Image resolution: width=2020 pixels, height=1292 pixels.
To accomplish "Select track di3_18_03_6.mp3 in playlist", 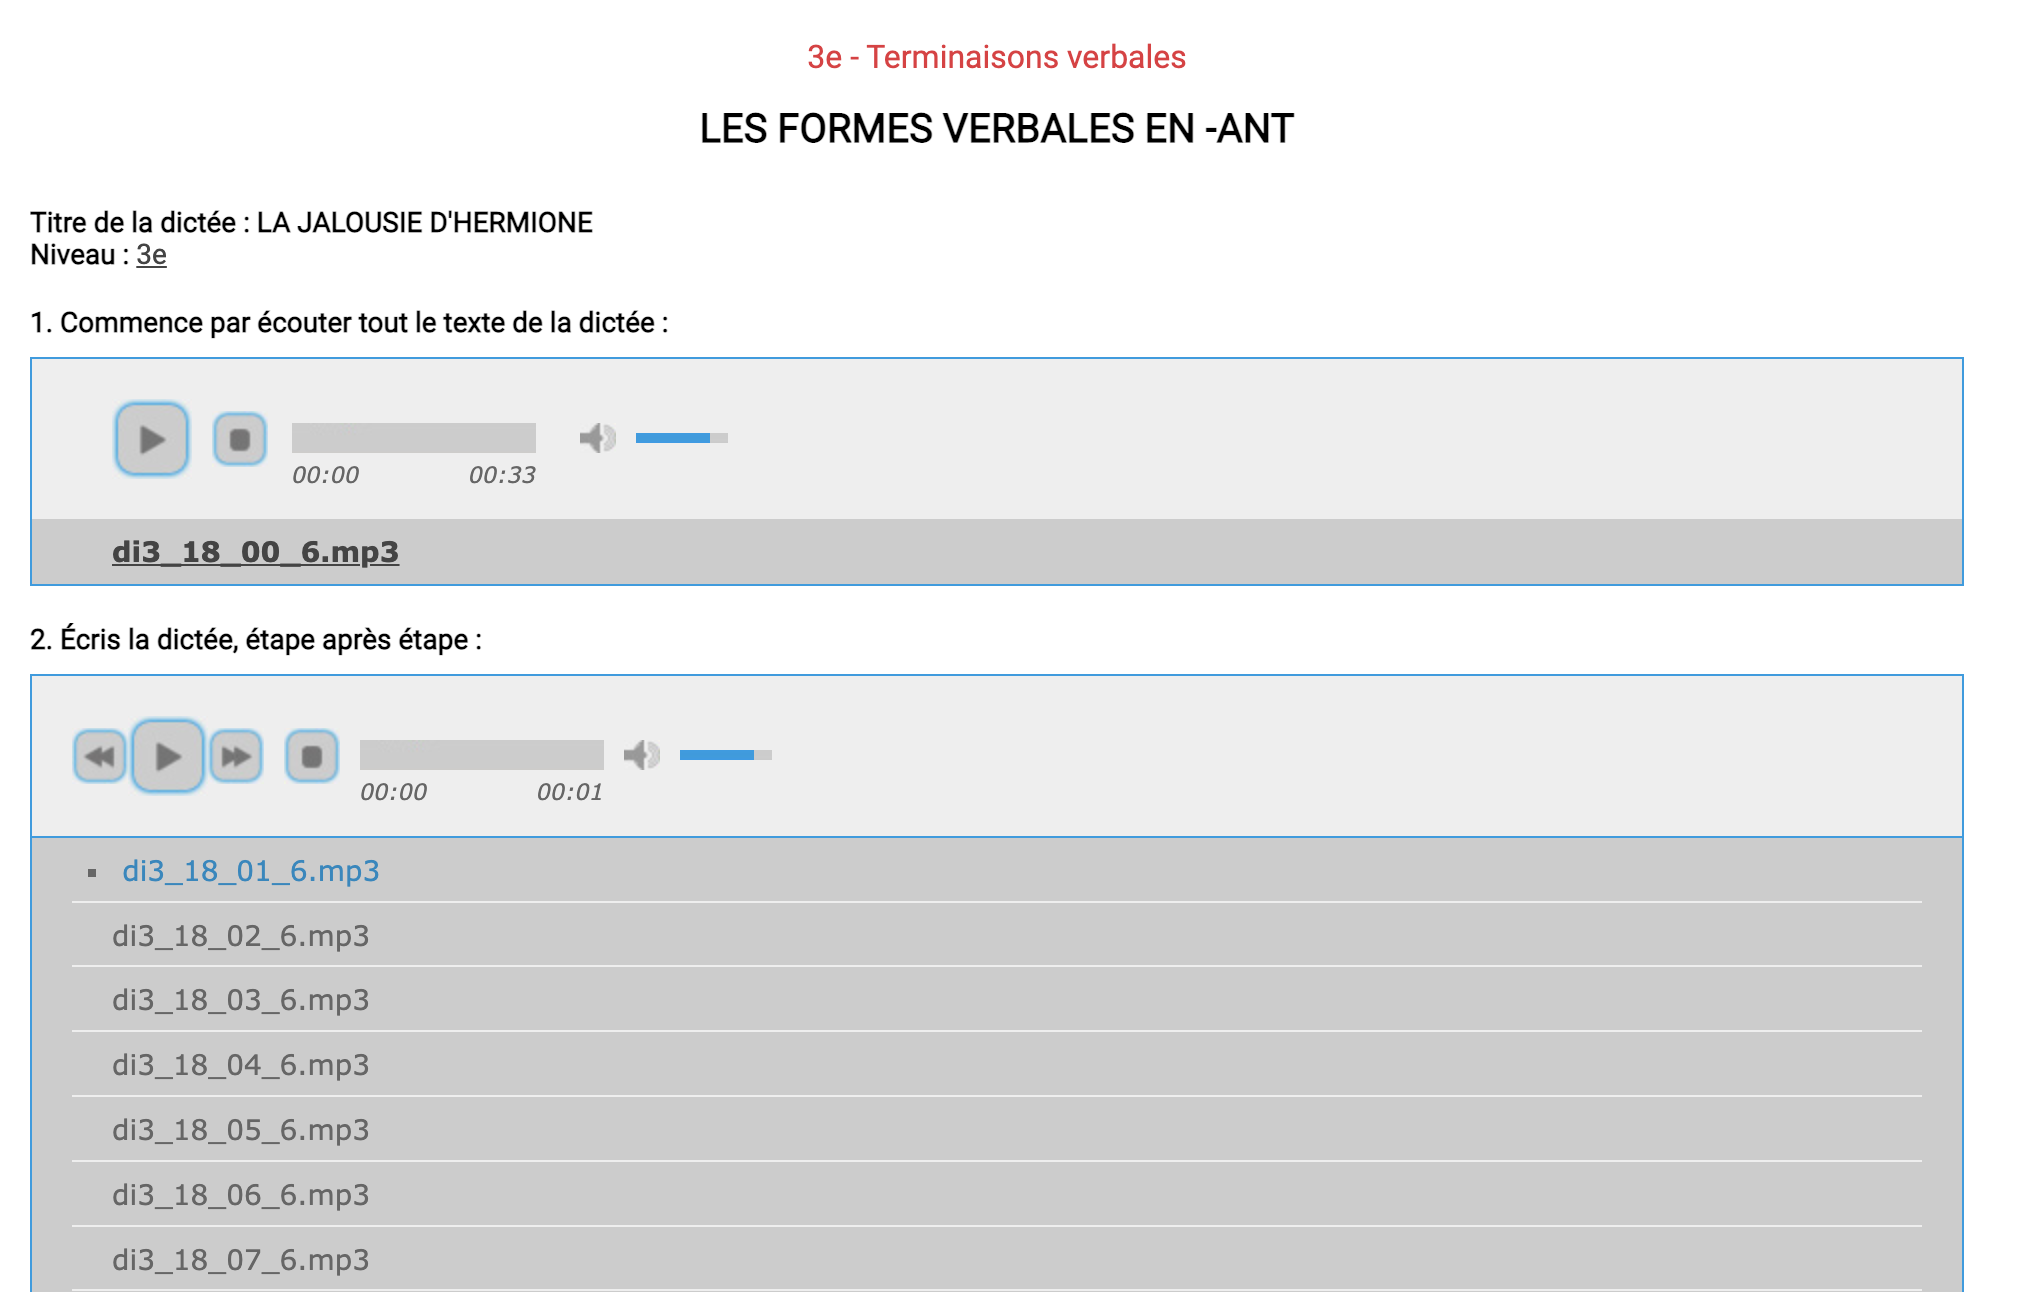I will coord(240,1000).
